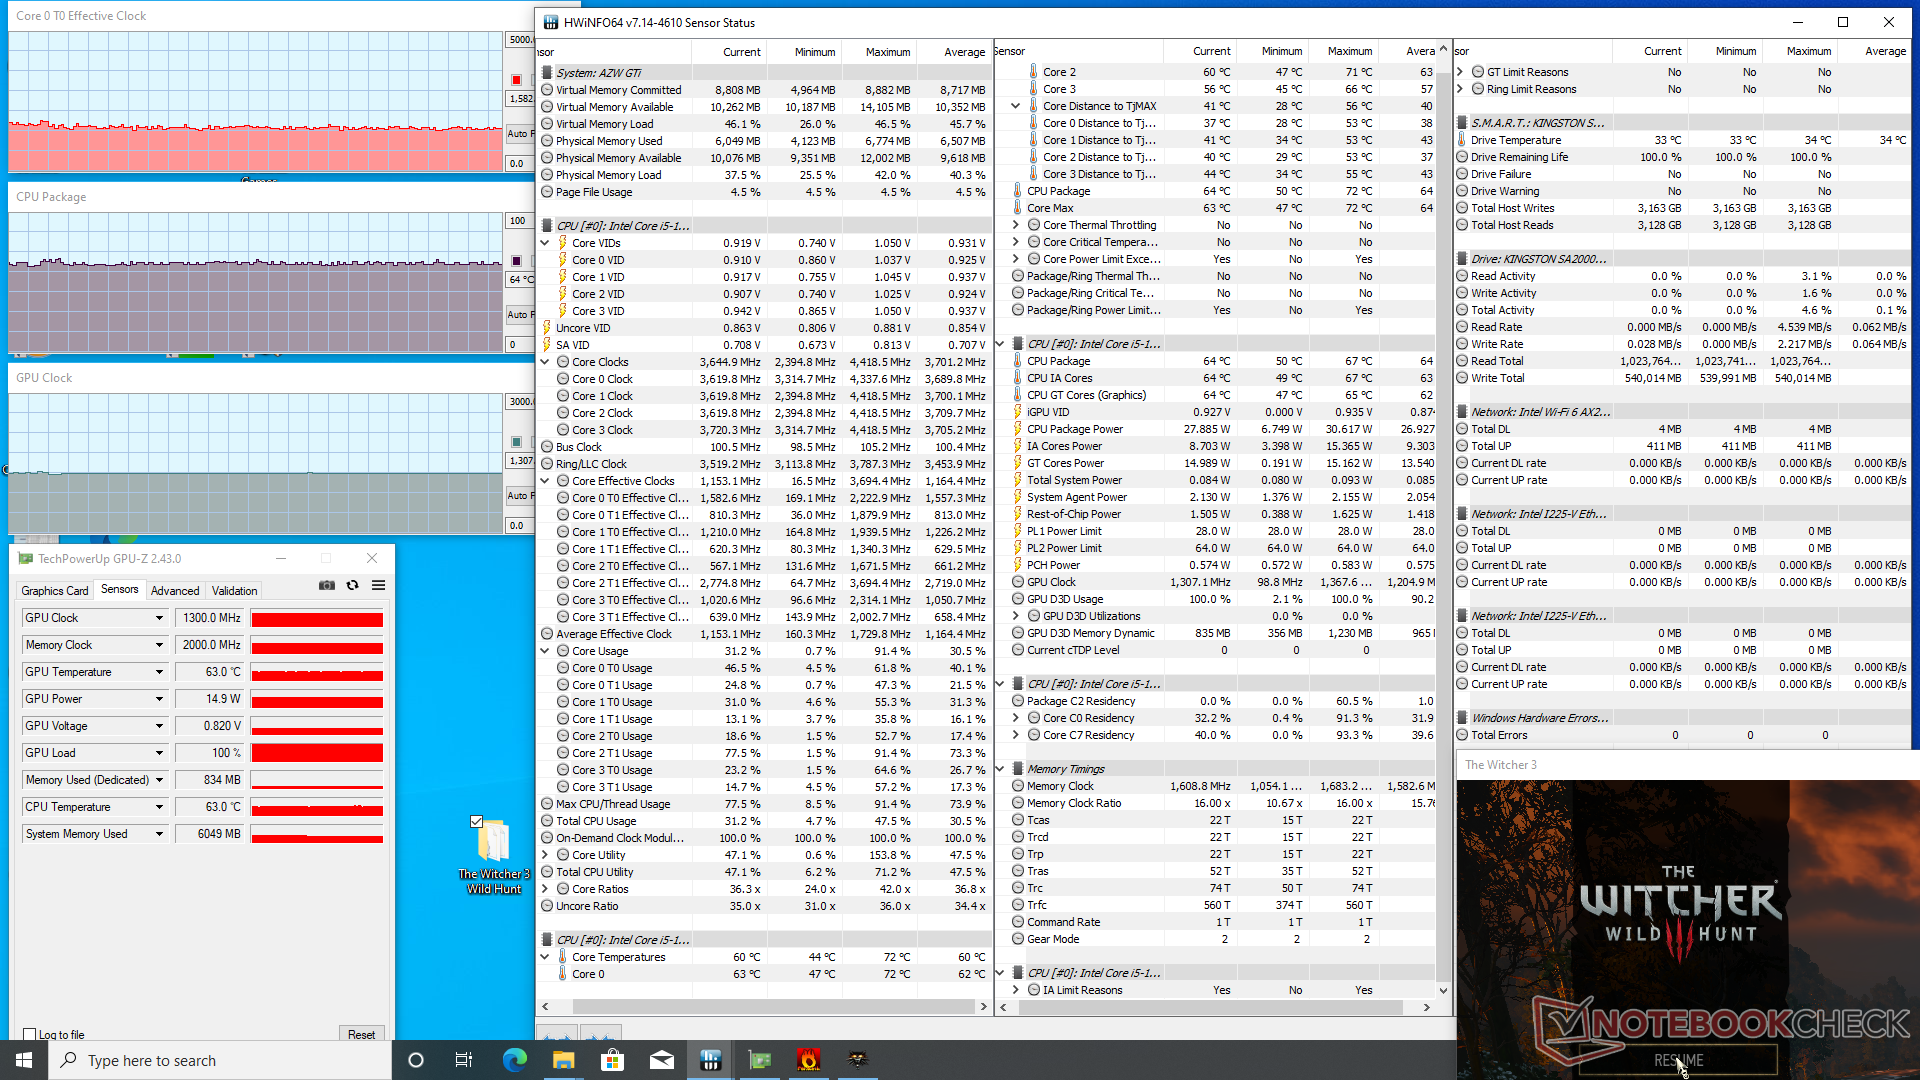Image resolution: width=1920 pixels, height=1080 pixels.
Task: Click the maximum-value field on CPU Package graph
Action: 519,221
